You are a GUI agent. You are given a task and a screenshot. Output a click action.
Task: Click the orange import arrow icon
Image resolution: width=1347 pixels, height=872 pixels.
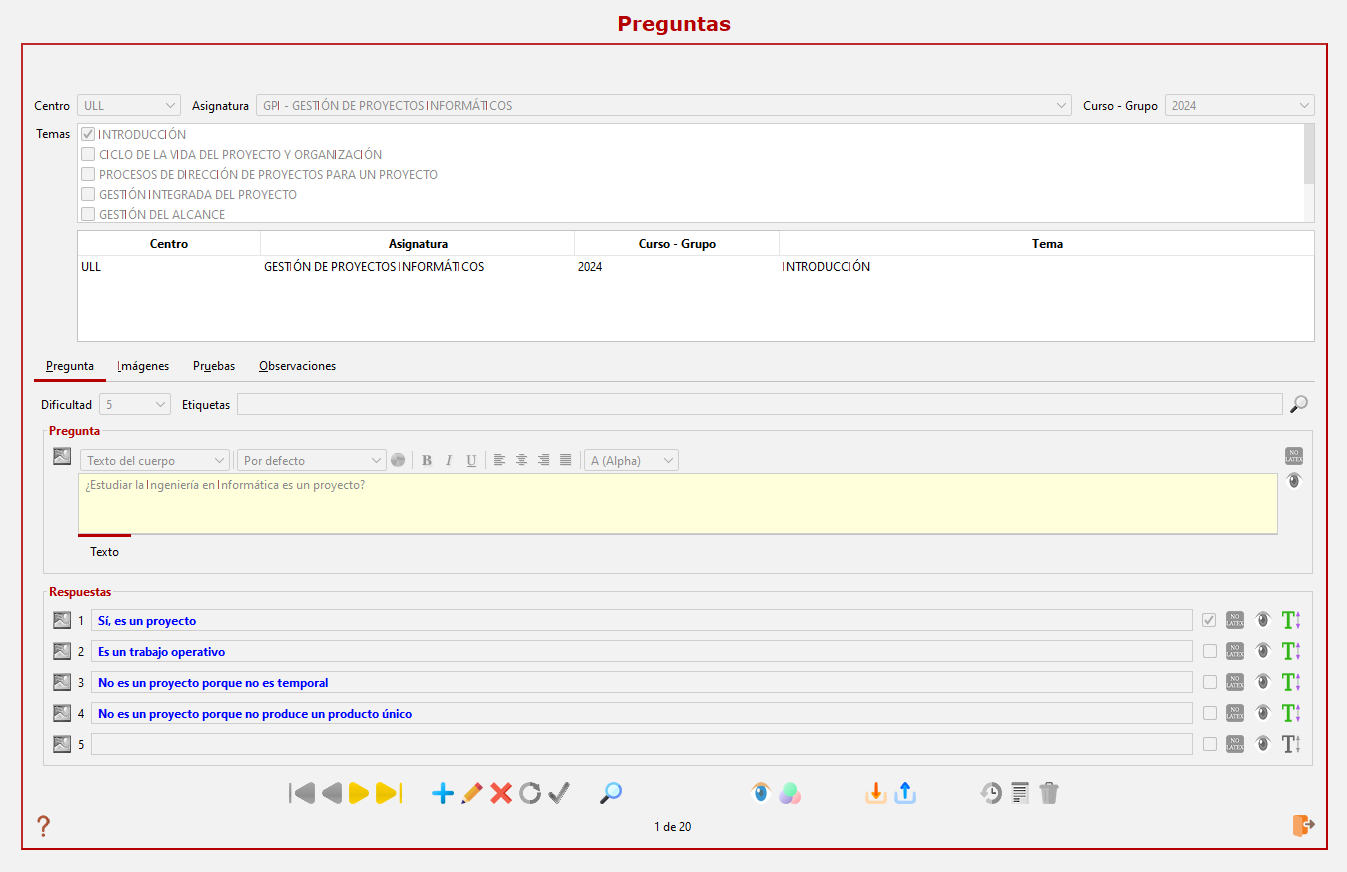(876, 793)
